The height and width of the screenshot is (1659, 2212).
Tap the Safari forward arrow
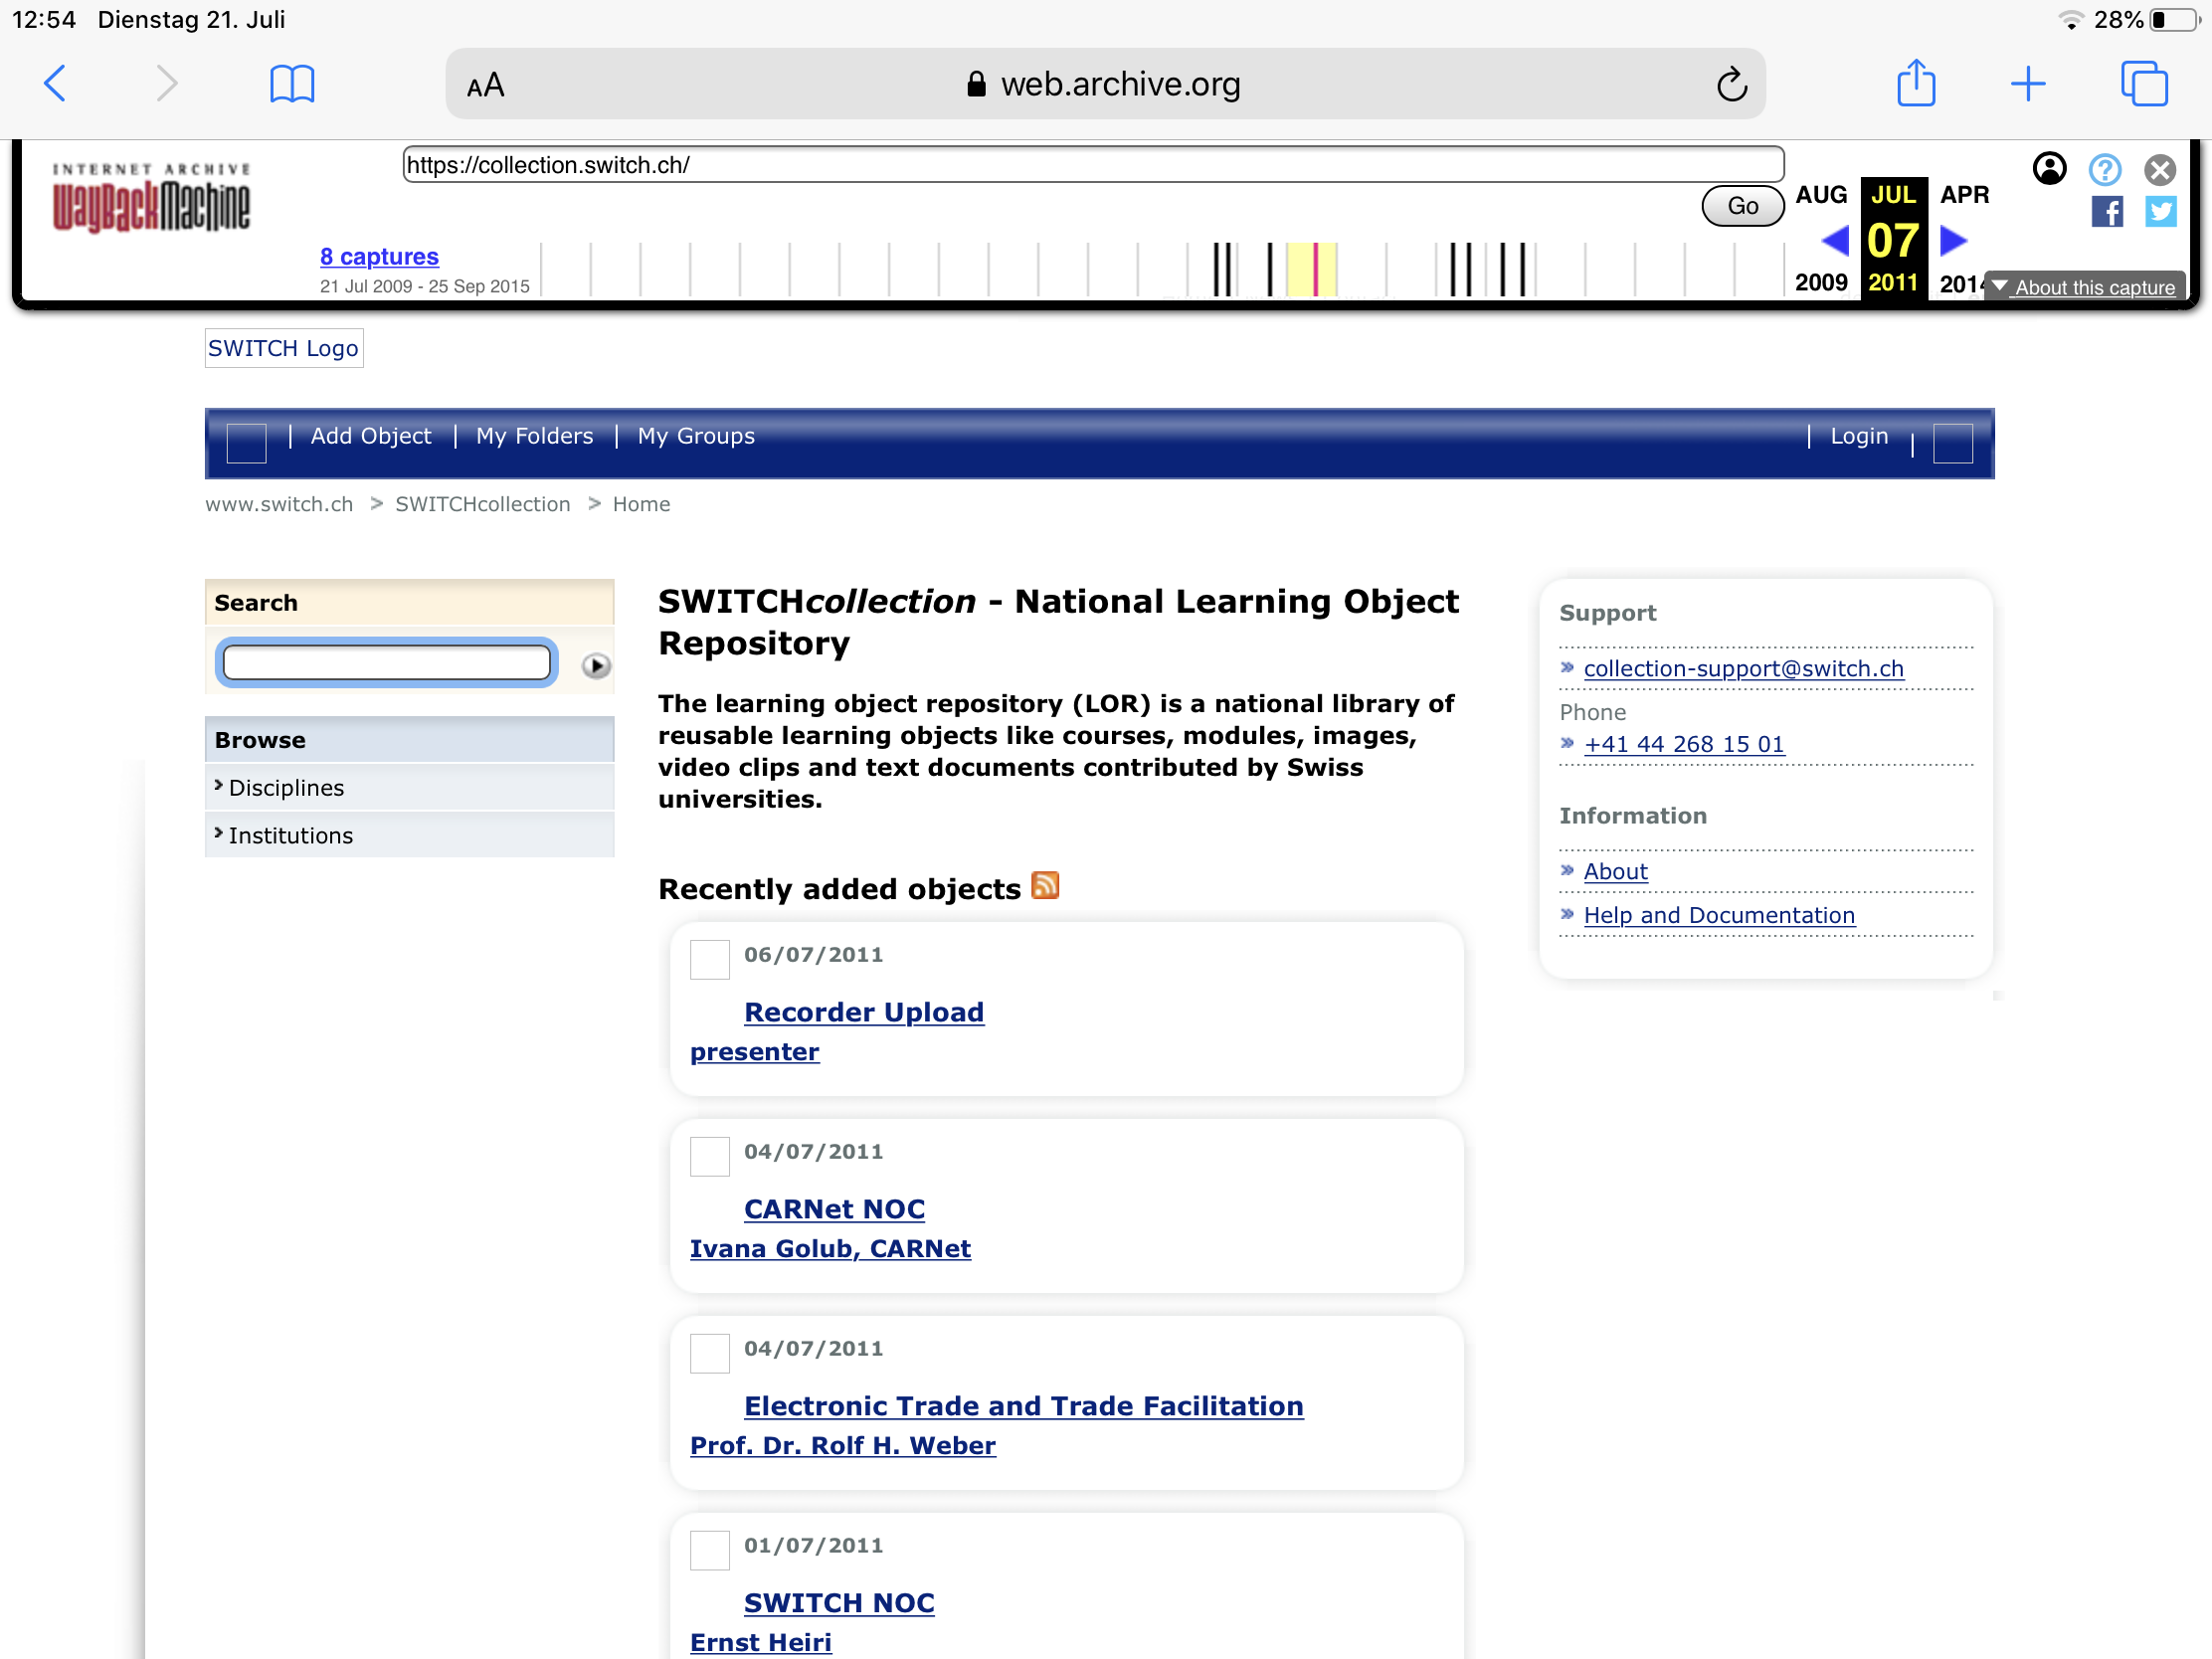point(166,84)
